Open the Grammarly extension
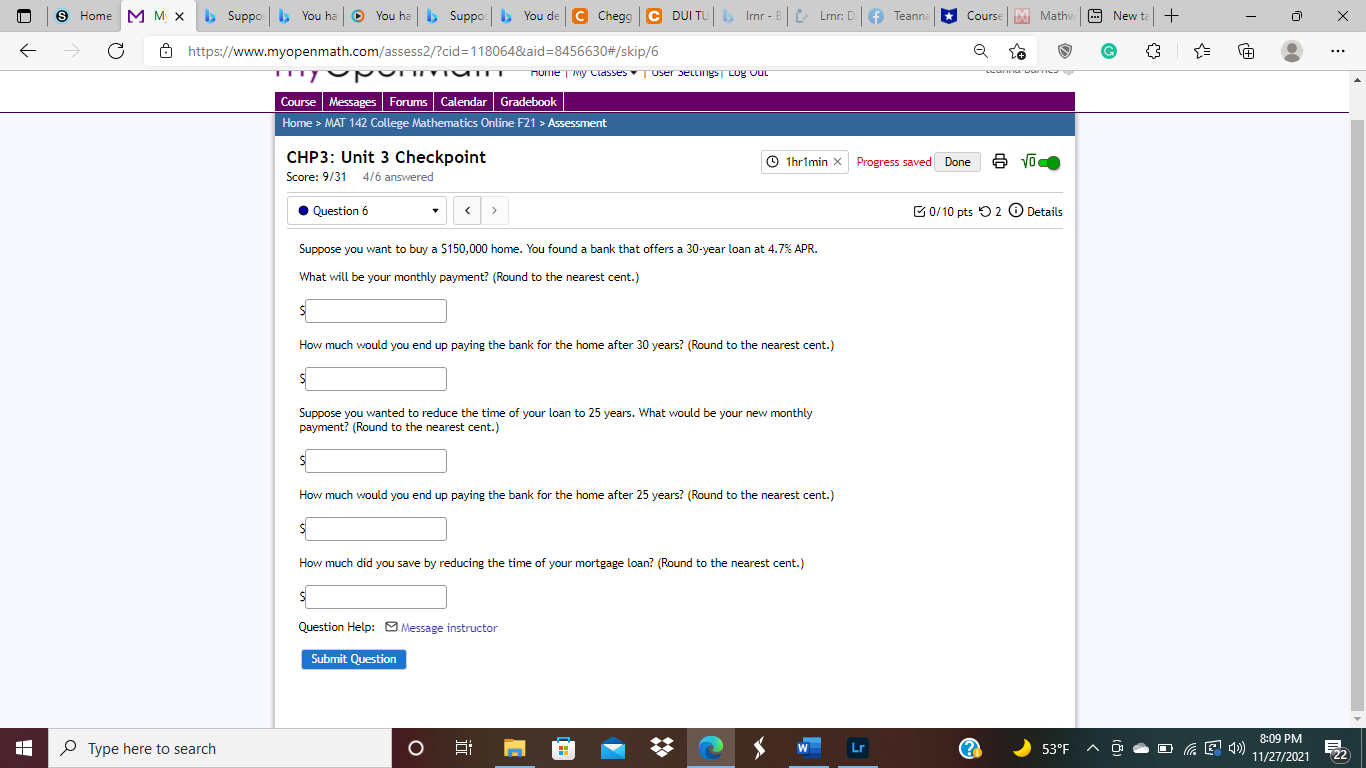The image size is (1366, 768). (x=1109, y=51)
